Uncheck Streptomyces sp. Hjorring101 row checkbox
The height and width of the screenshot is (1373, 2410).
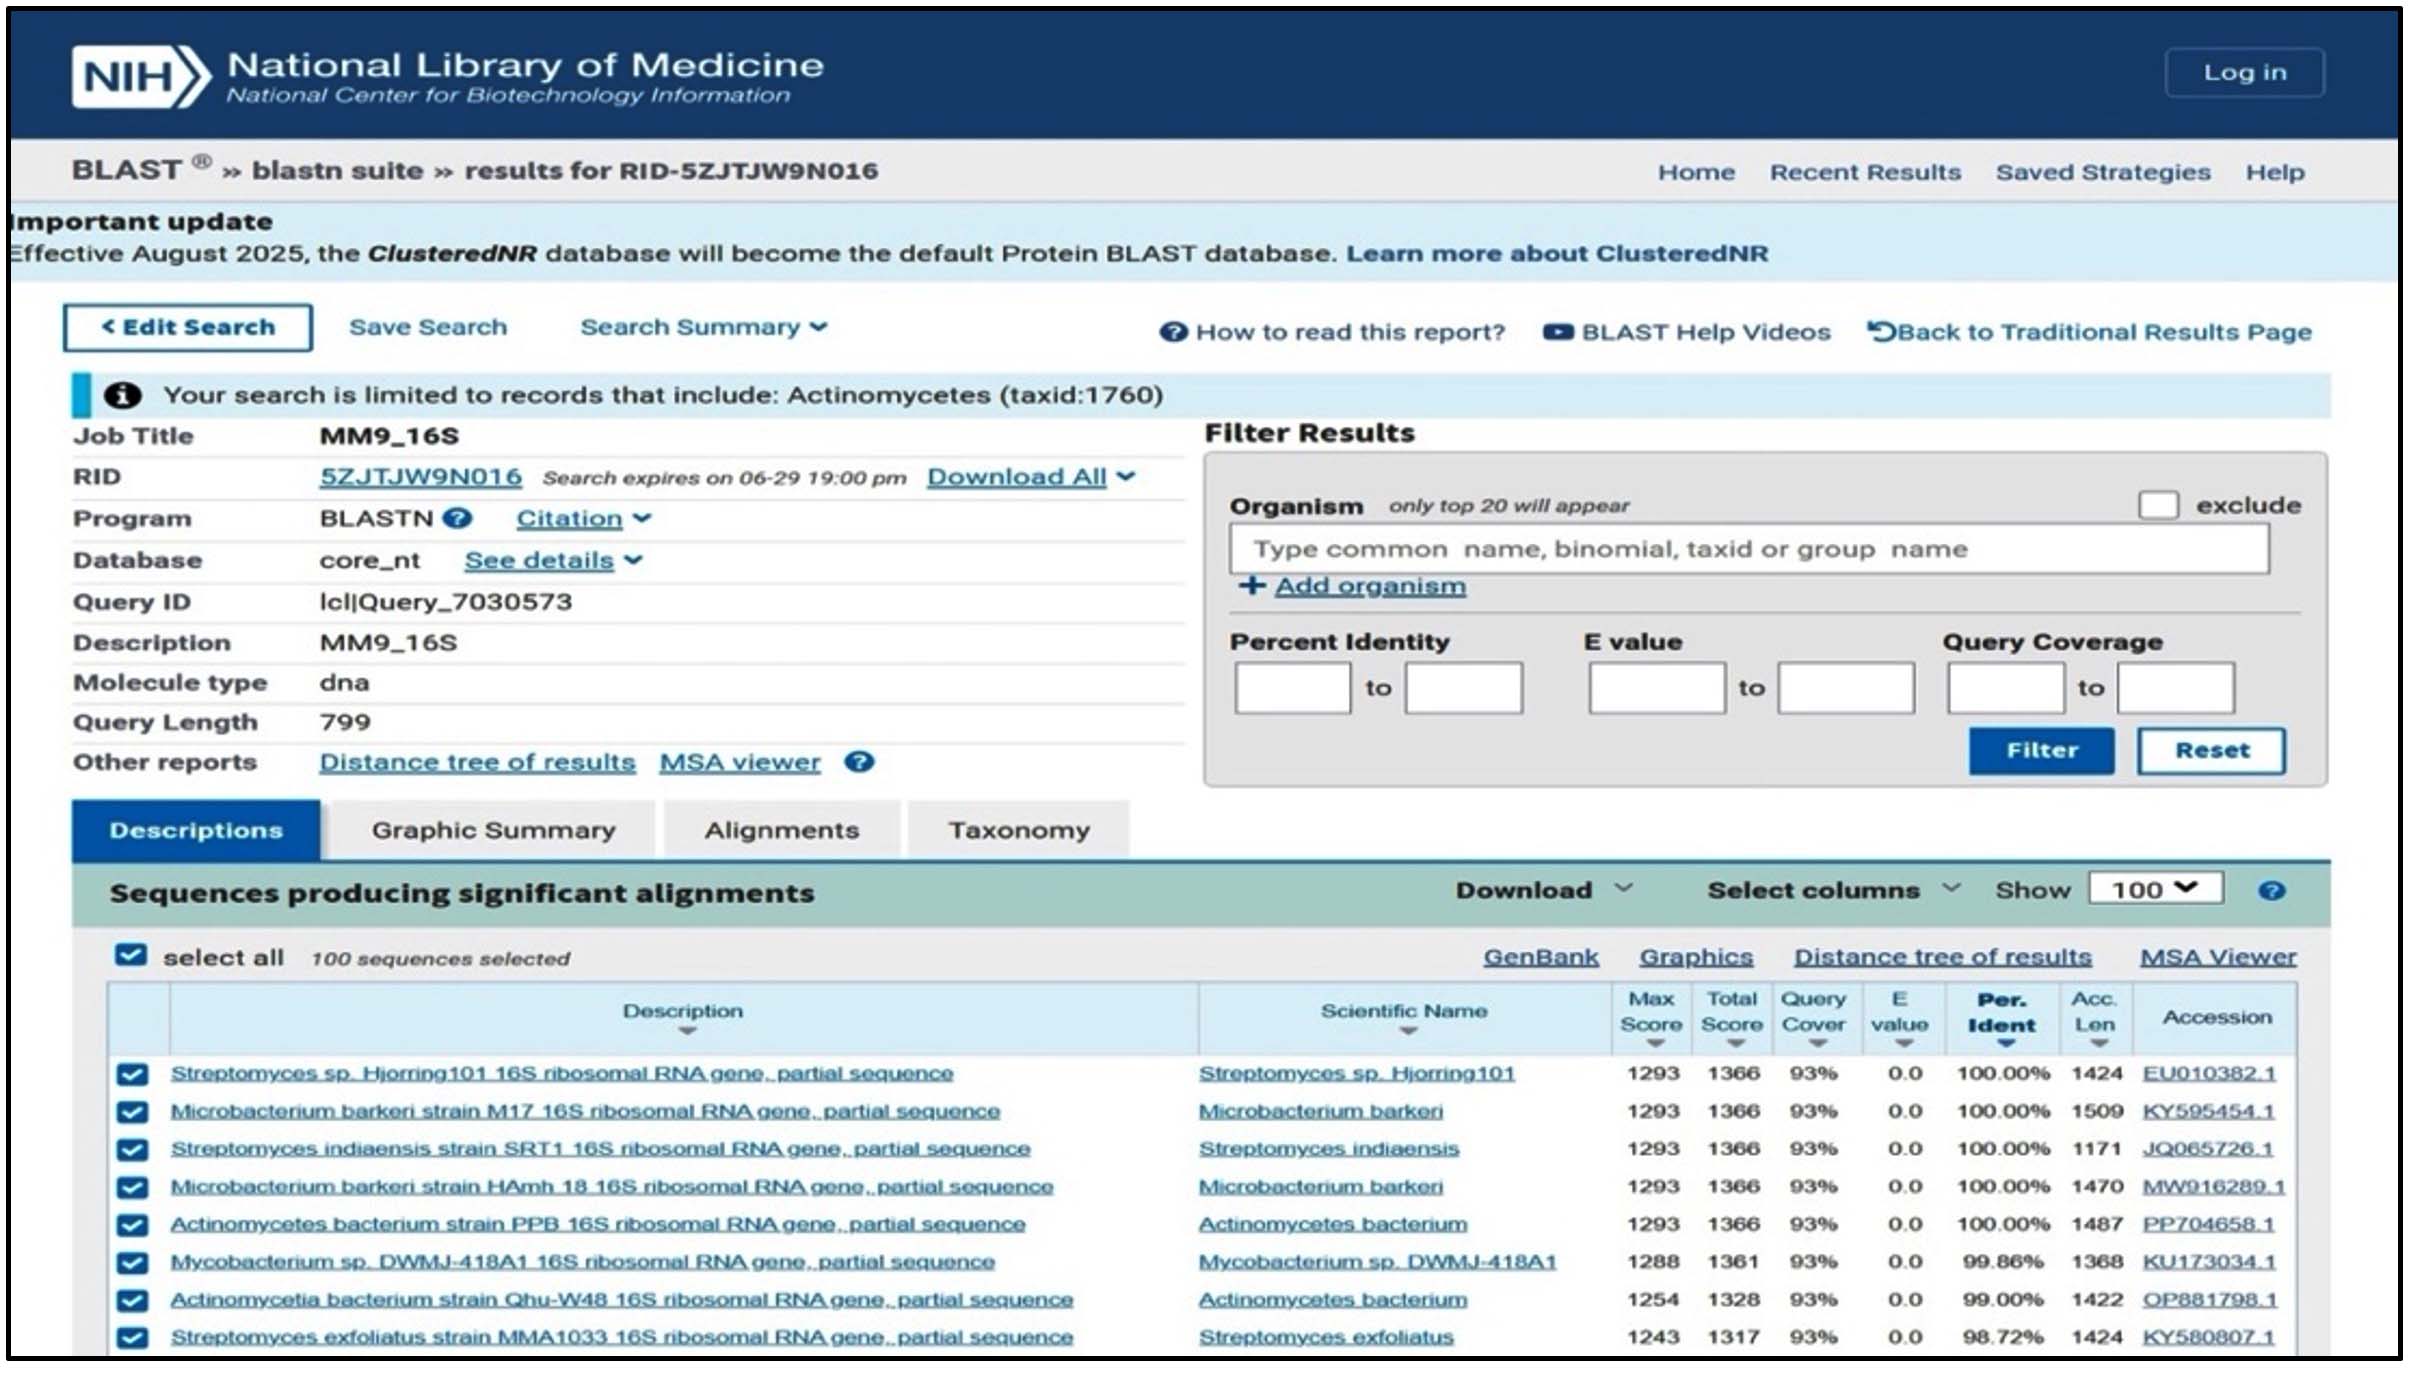132,1074
